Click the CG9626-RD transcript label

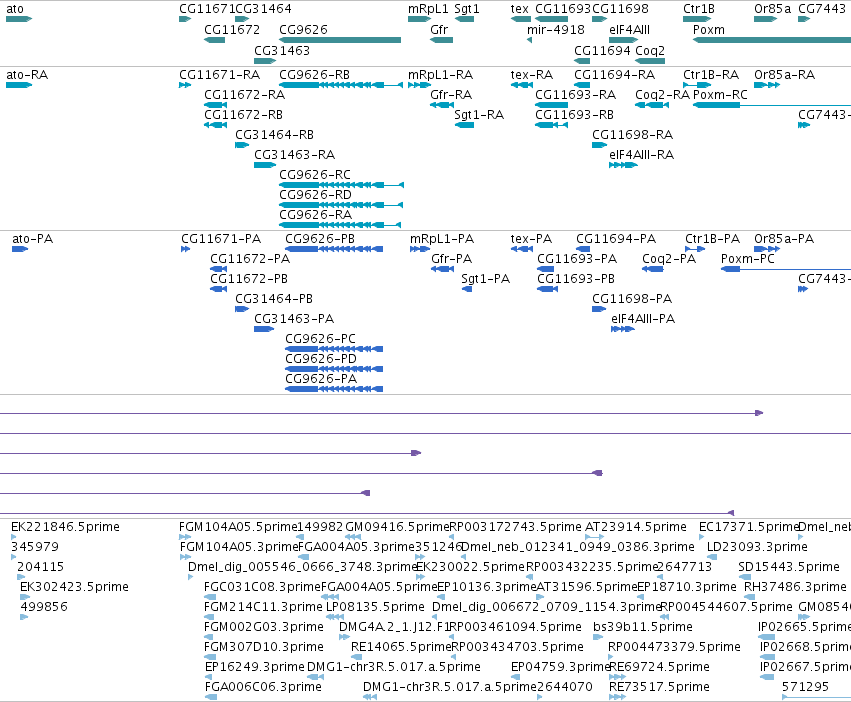pyautogui.click(x=315, y=194)
